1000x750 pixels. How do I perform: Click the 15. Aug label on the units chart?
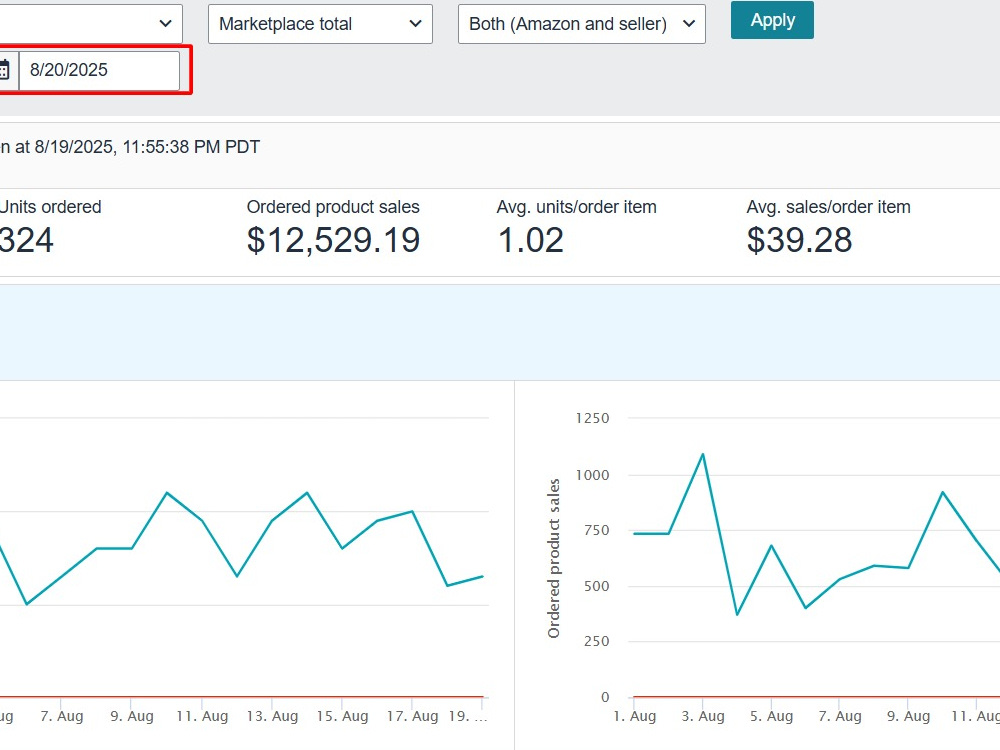(x=342, y=716)
